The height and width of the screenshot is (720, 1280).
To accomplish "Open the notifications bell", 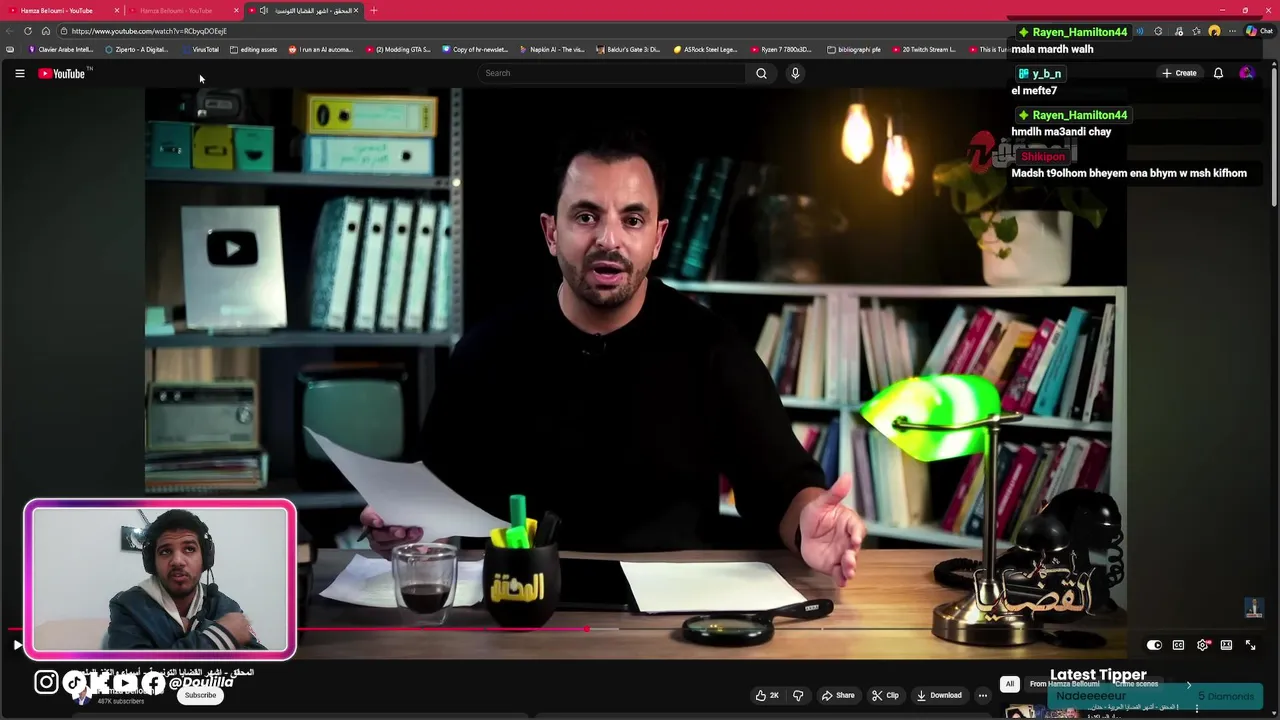I will coord(1218,73).
